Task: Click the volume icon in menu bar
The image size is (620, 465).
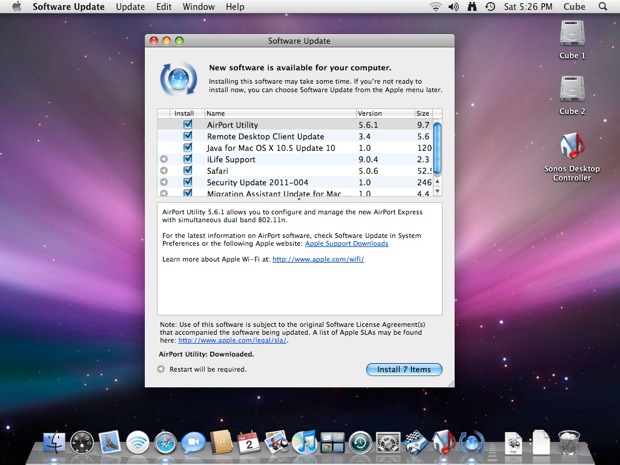Action: tap(453, 7)
